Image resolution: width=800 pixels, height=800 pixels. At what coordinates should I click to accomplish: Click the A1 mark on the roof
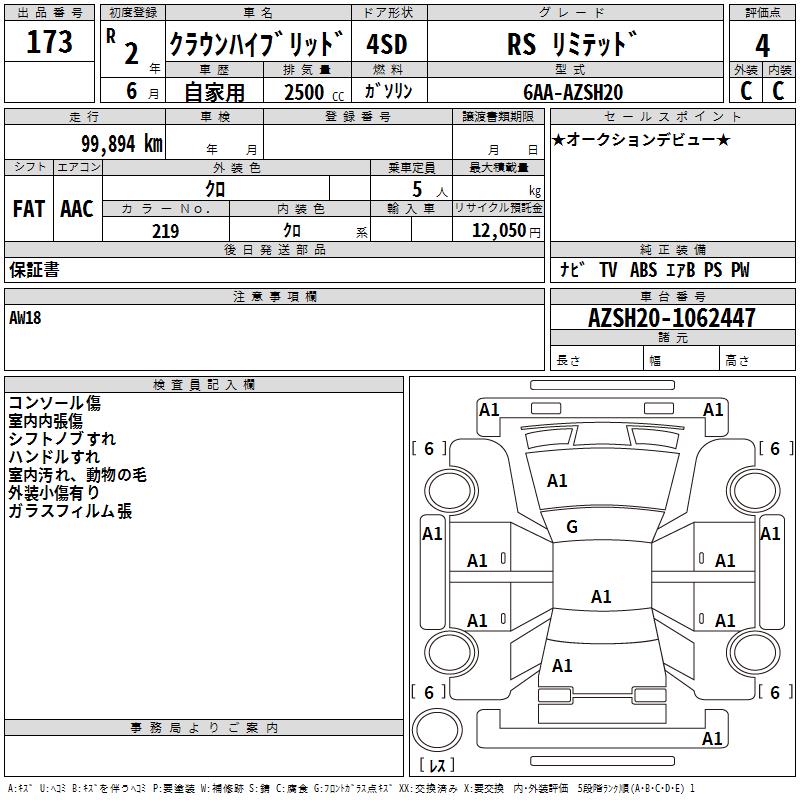tap(601, 596)
